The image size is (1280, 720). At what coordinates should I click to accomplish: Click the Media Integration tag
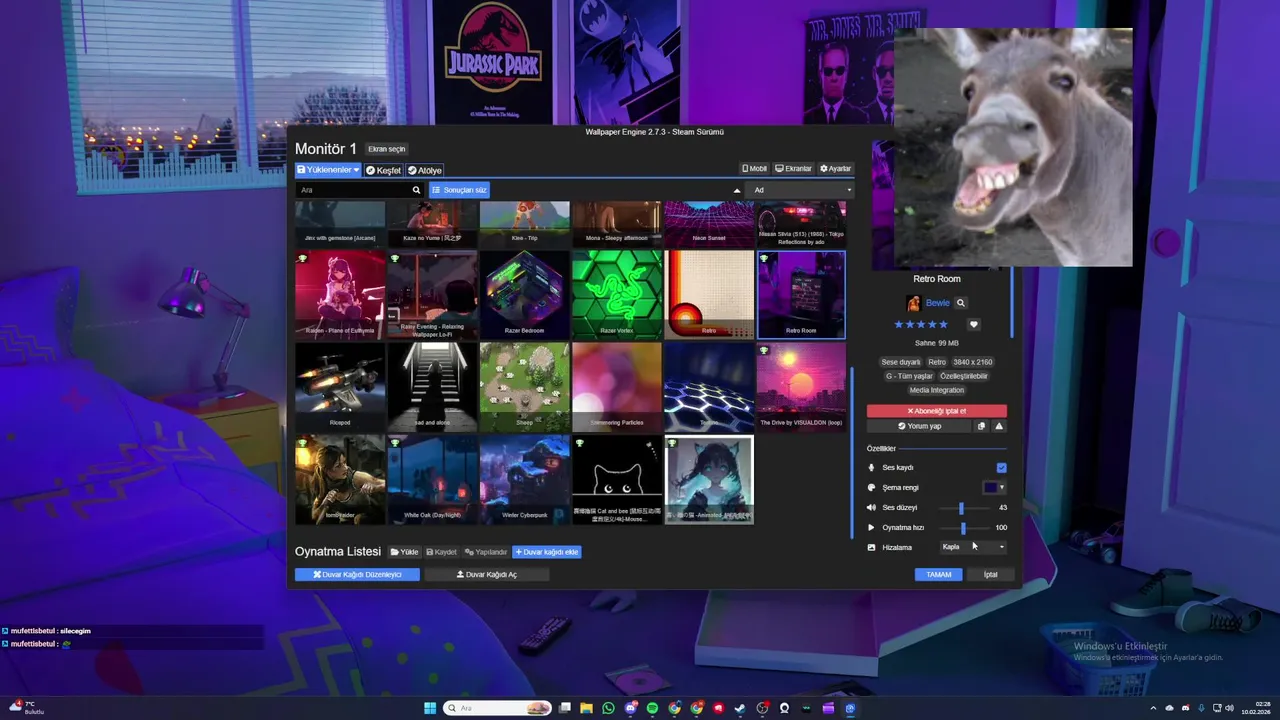pos(937,390)
